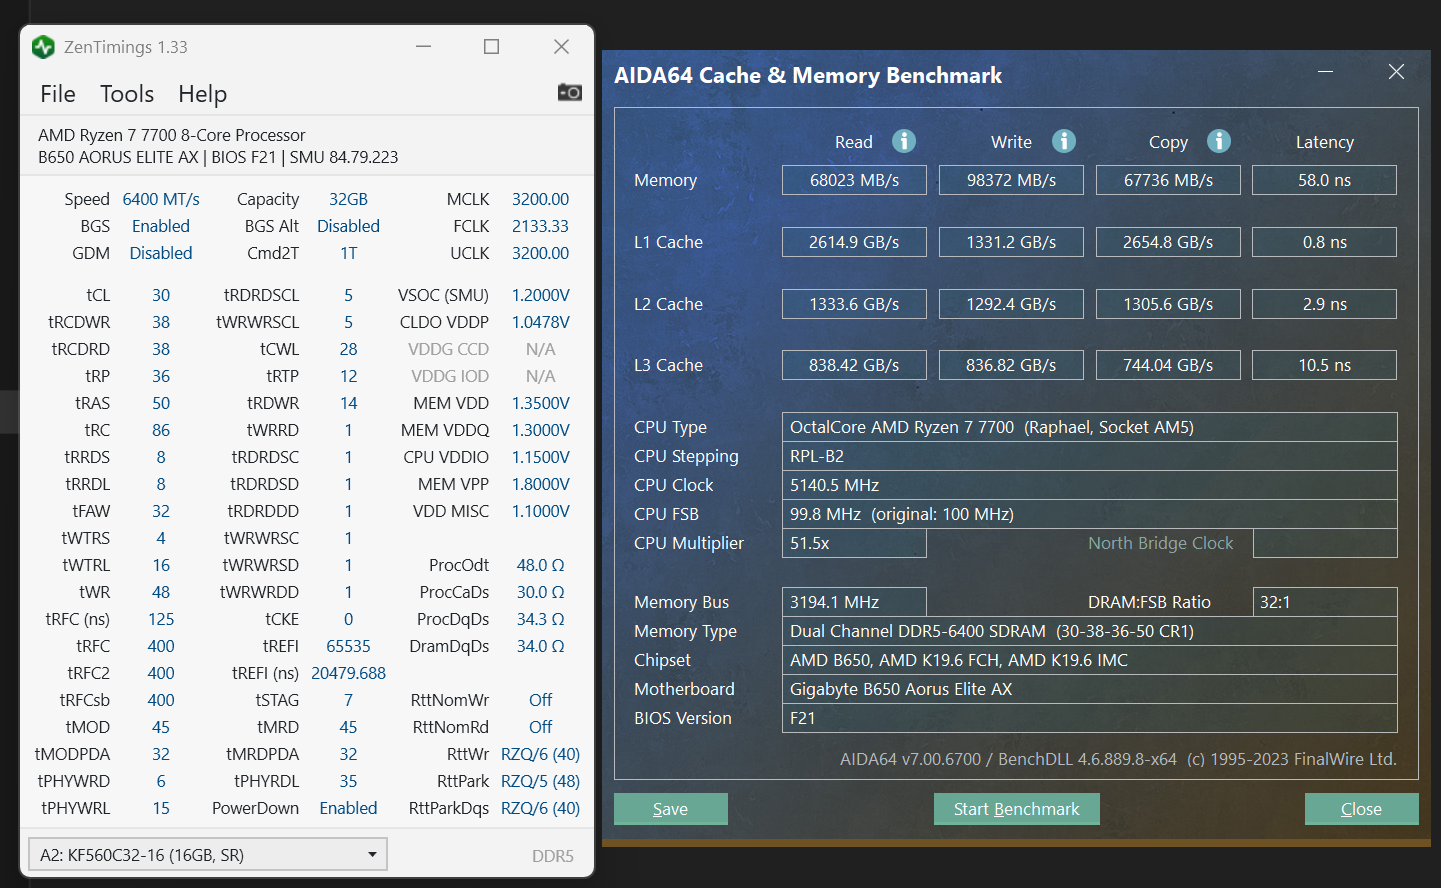Viewport: 1441px width, 888px height.
Task: Open the File menu in ZenTimings
Action: [58, 94]
